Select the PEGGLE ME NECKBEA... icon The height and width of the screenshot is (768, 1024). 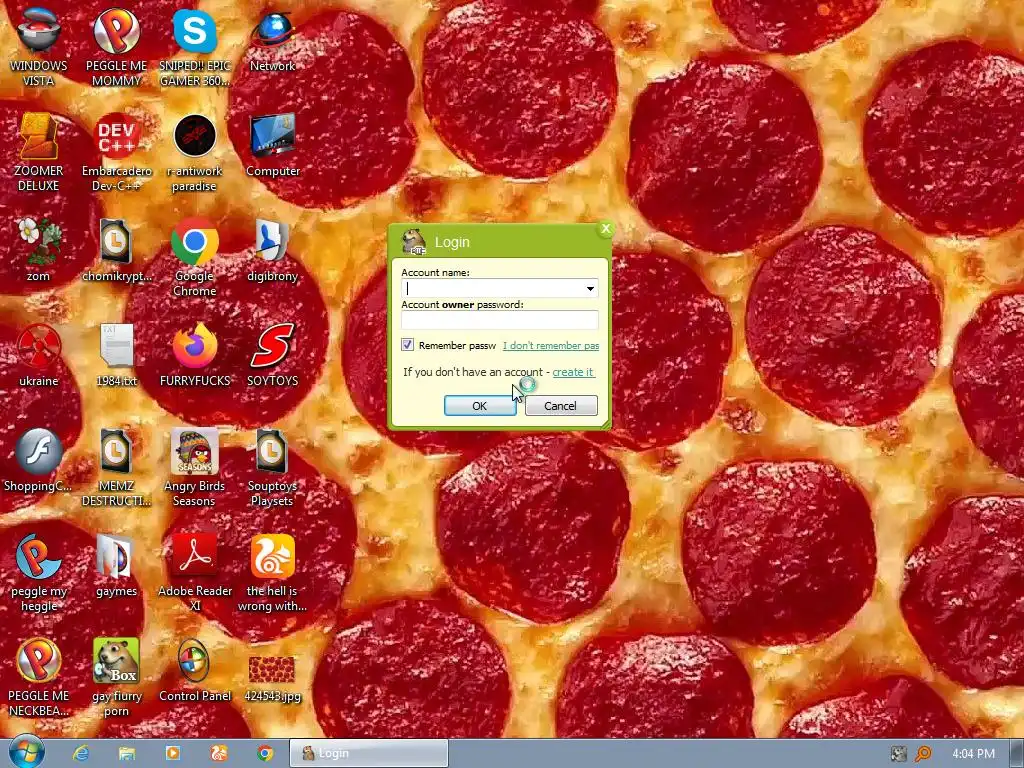38,677
